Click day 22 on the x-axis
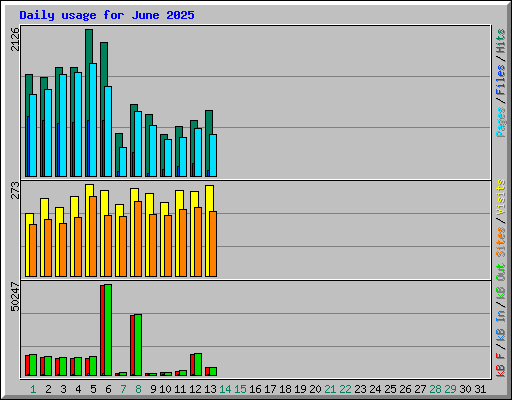512x400 pixels. click(345, 389)
